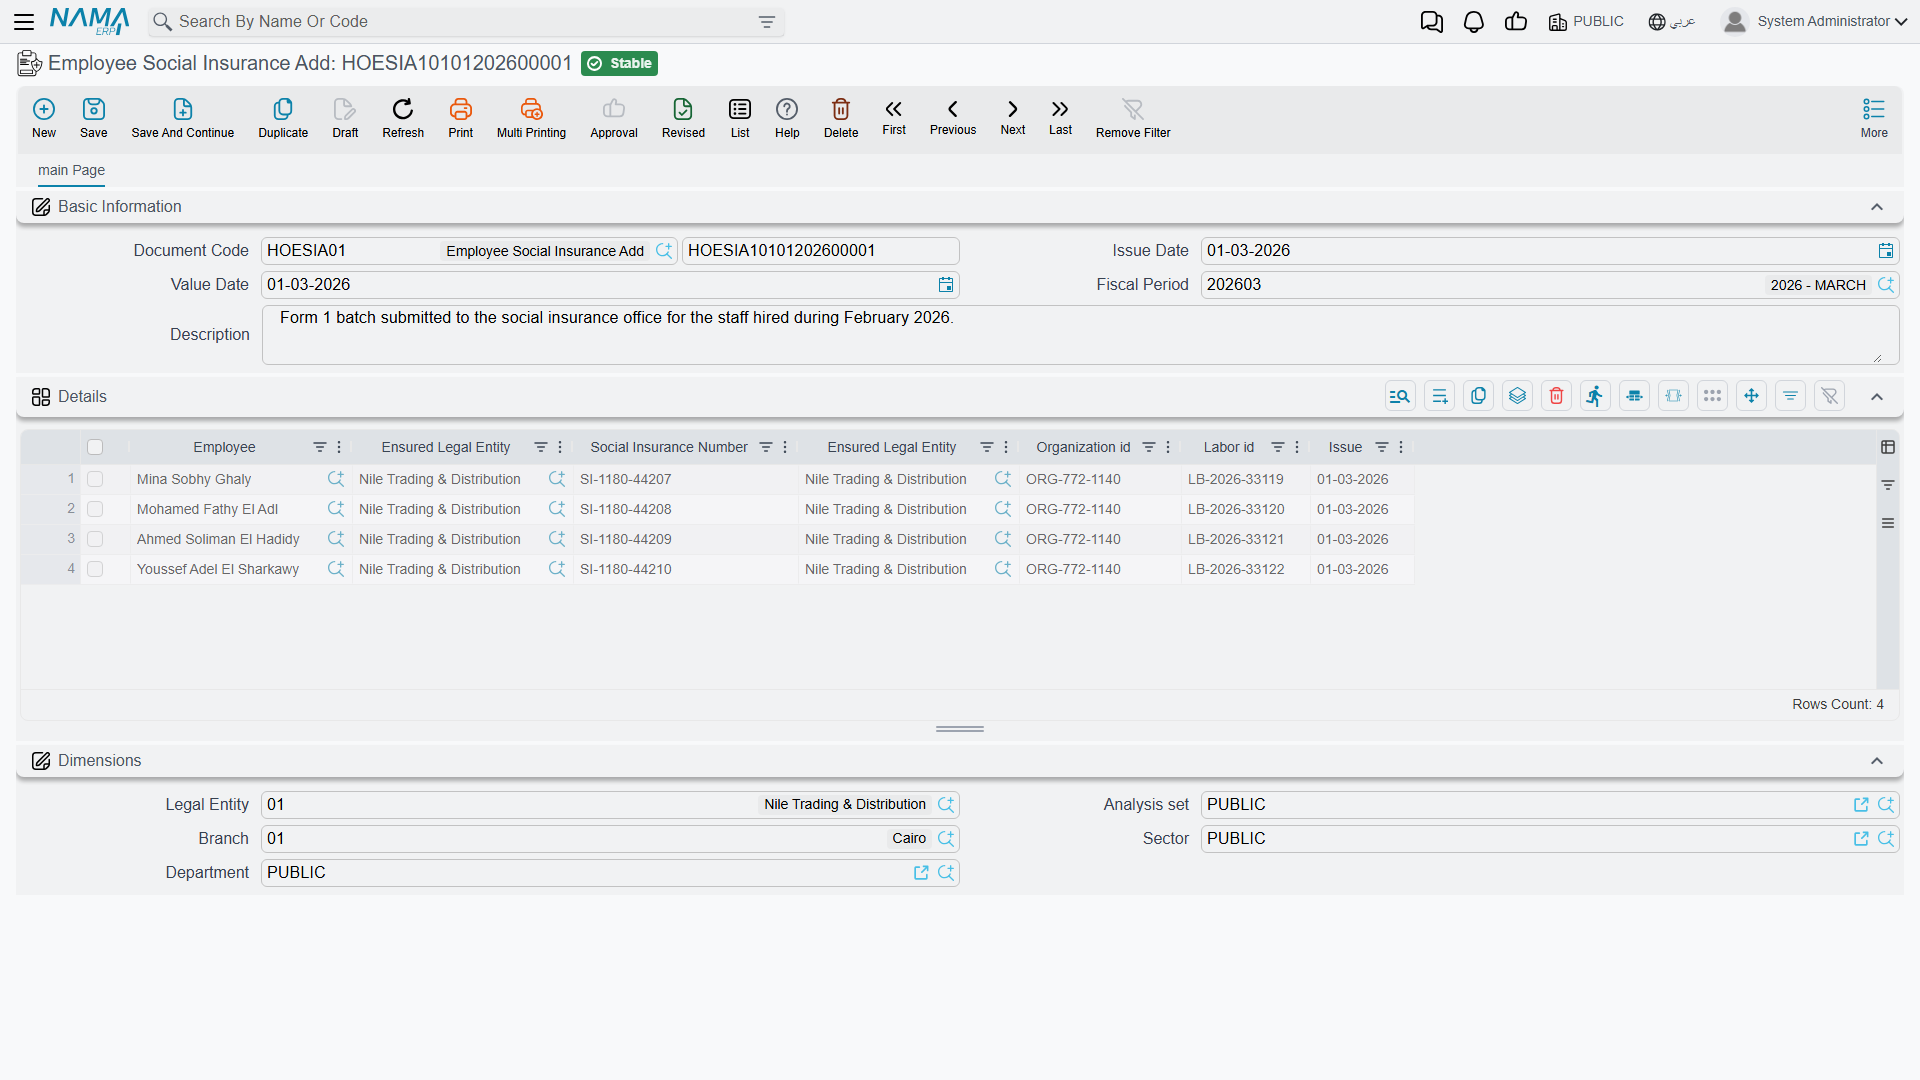
Task: Open Social Insurance Number column options
Action: [785, 447]
